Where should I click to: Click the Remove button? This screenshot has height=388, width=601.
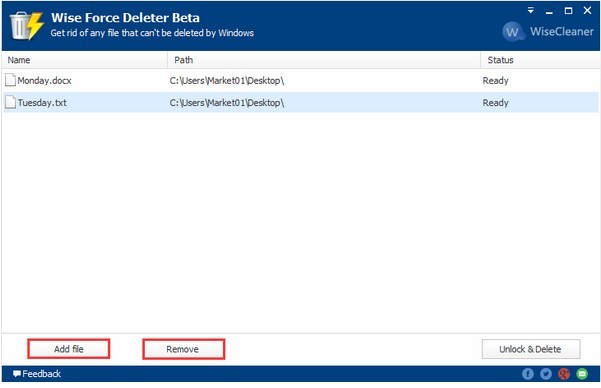pyautogui.click(x=184, y=349)
